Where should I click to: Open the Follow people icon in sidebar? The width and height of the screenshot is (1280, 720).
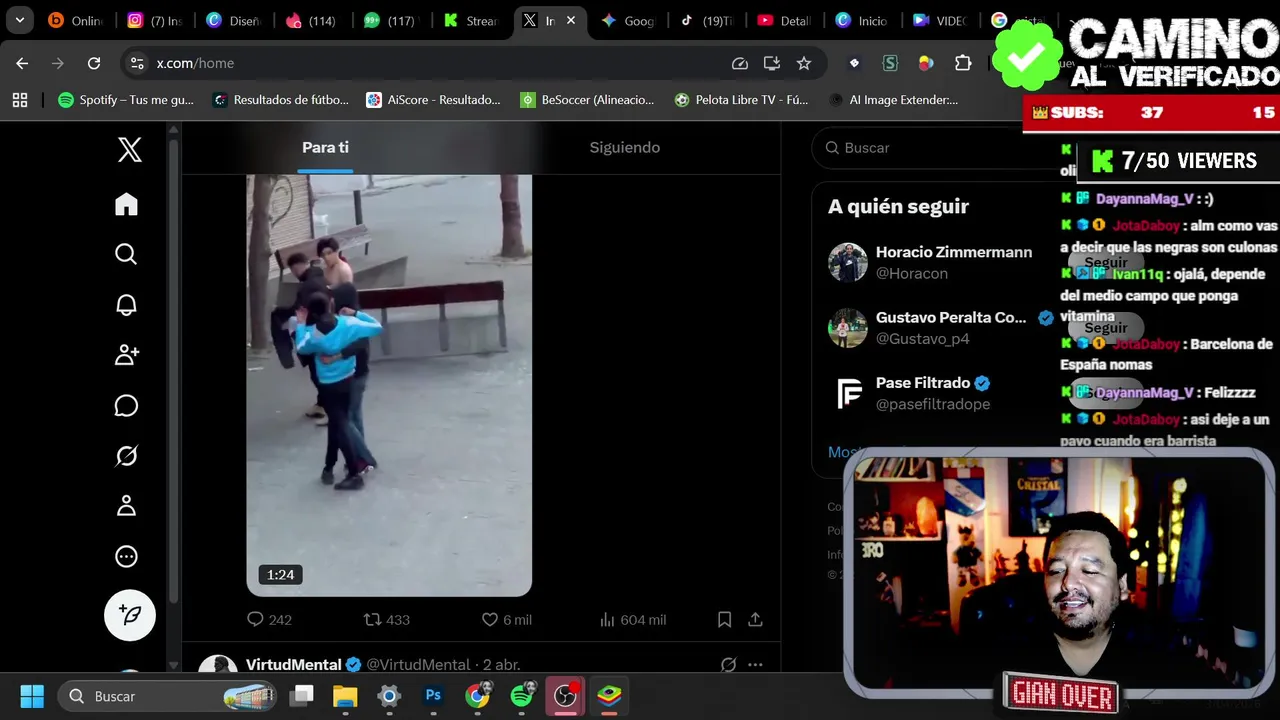[x=126, y=355]
